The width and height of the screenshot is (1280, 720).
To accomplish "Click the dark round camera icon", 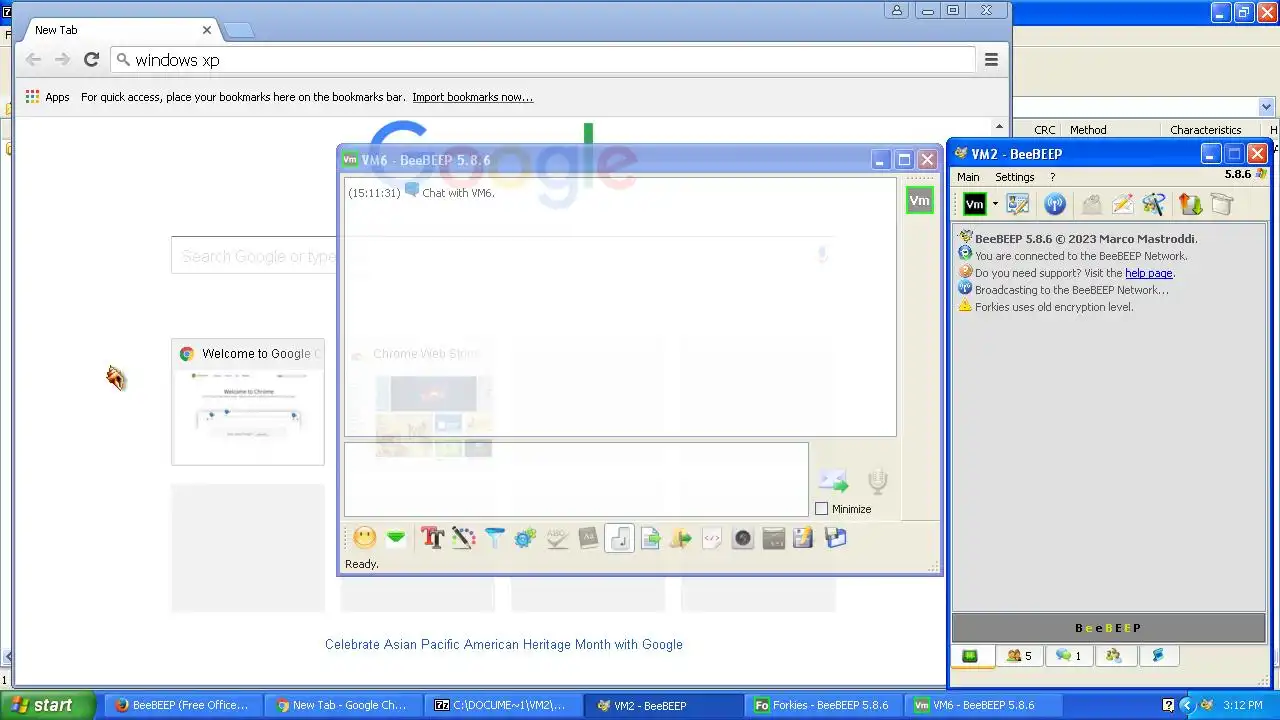I will coord(743,538).
